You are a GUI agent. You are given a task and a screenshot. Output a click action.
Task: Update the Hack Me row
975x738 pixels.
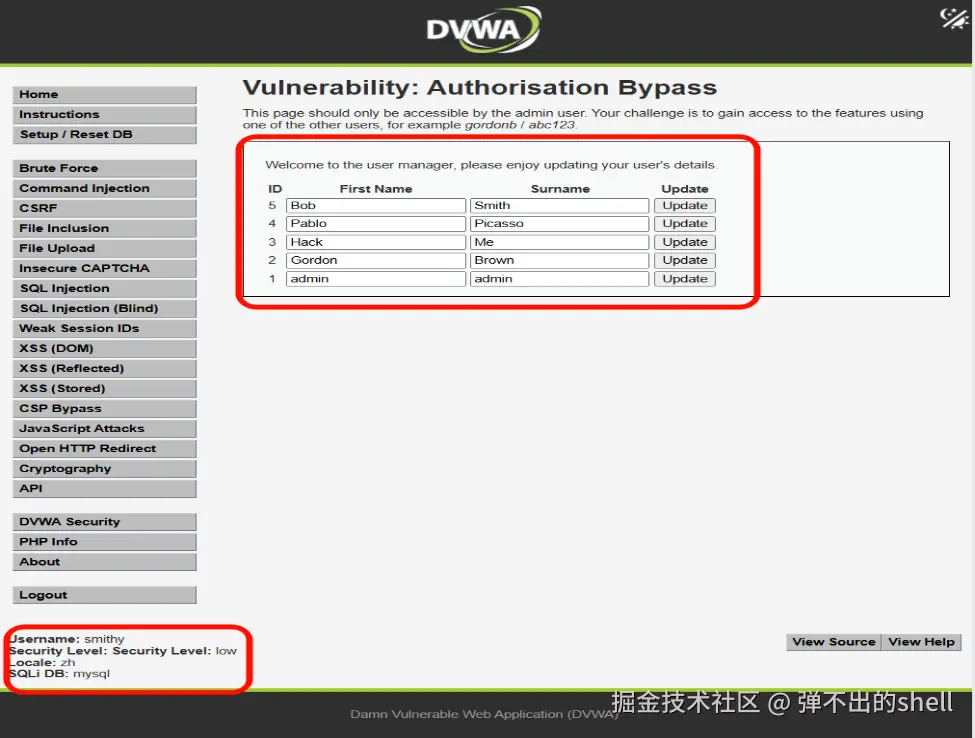(x=685, y=242)
